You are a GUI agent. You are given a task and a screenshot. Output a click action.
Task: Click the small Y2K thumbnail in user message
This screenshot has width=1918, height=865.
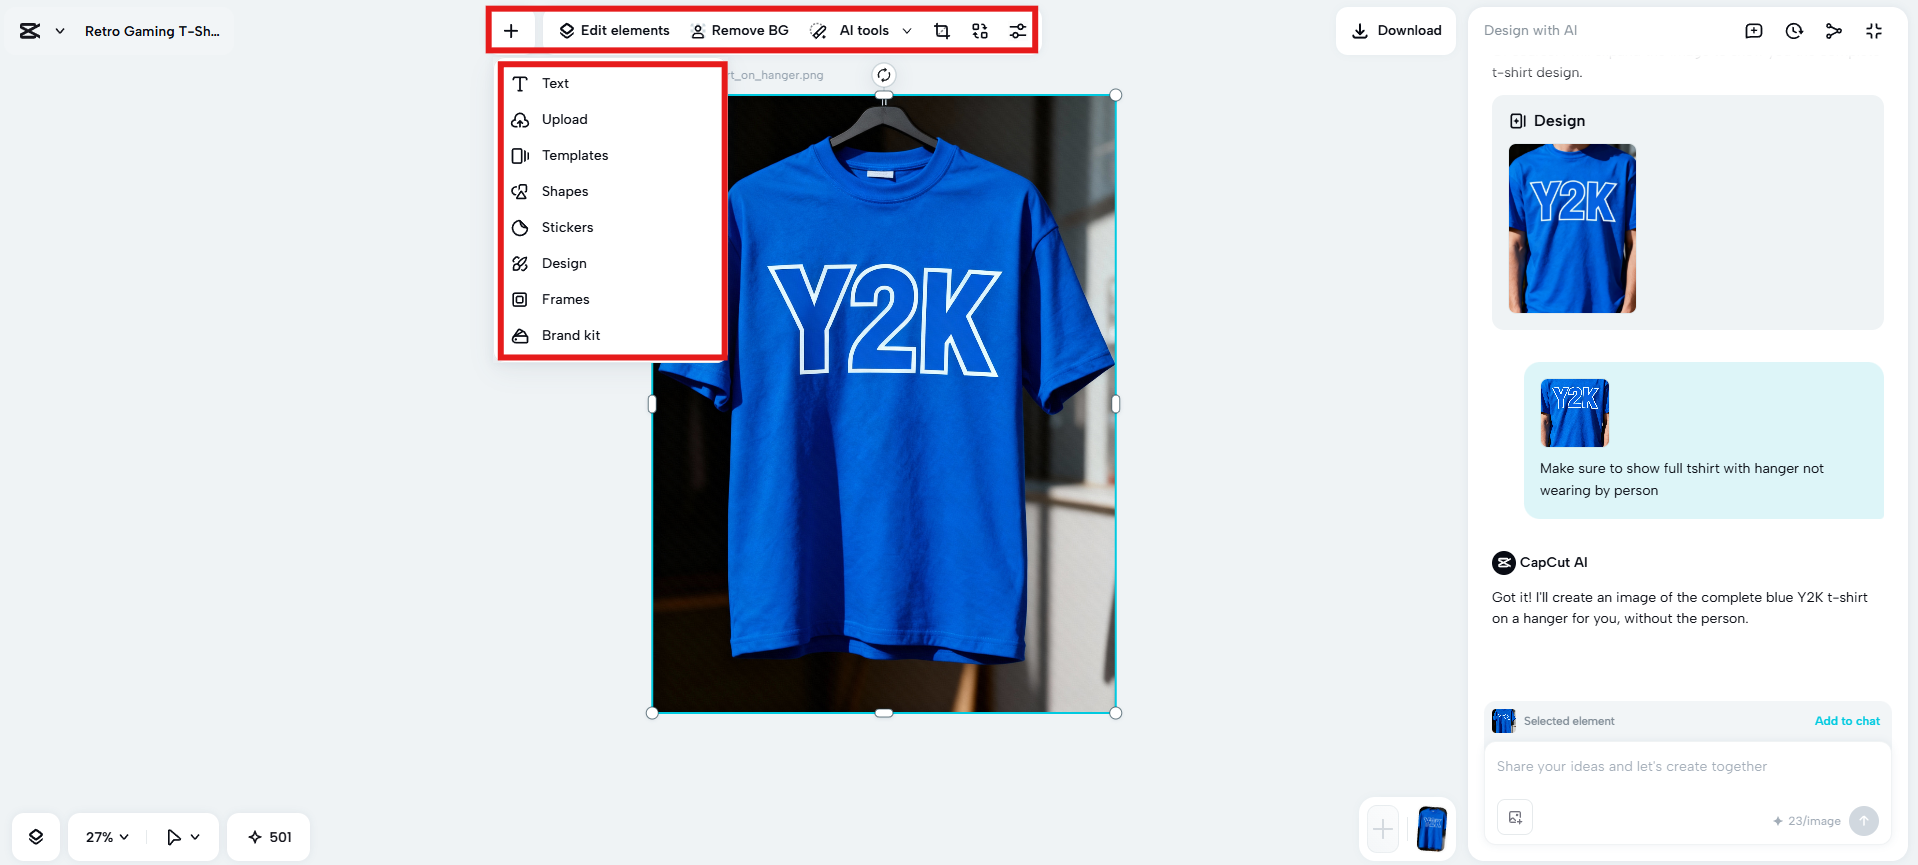click(x=1575, y=413)
